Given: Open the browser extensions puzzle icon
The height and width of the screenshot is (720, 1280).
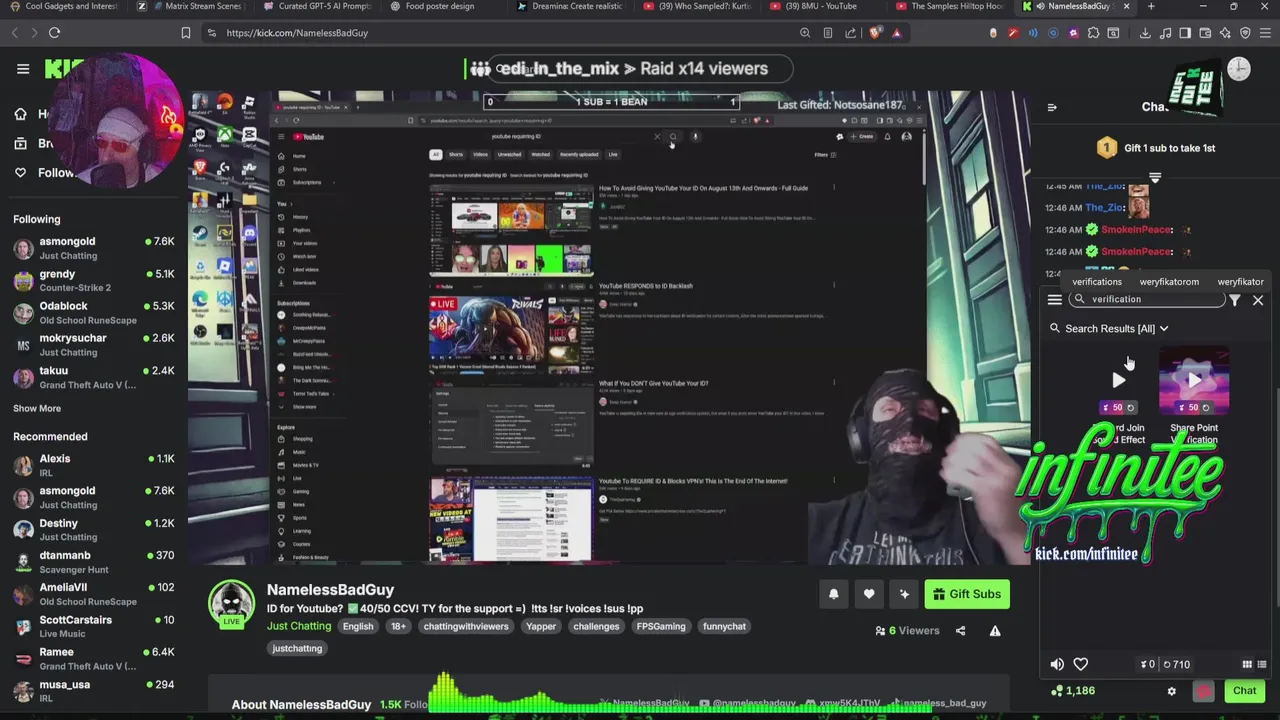Looking at the screenshot, I should click(1093, 33).
